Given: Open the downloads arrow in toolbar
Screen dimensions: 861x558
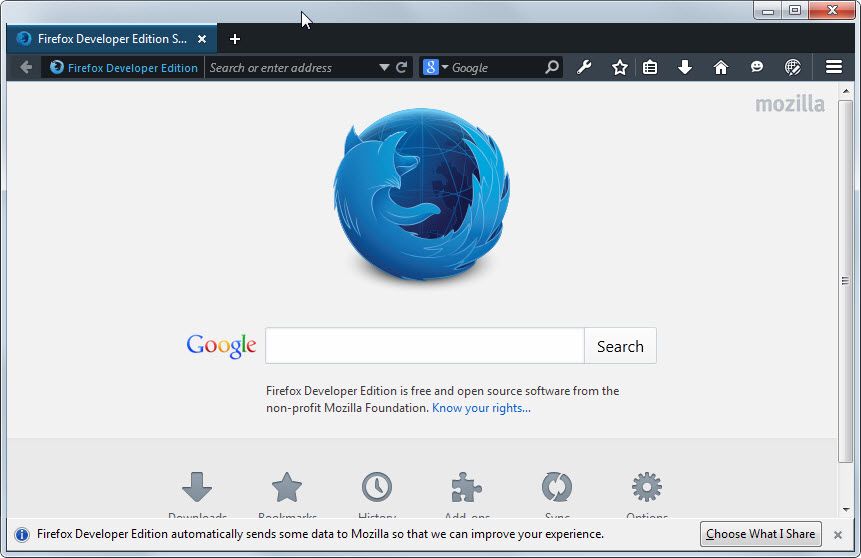Looking at the screenshot, I should (x=685, y=68).
